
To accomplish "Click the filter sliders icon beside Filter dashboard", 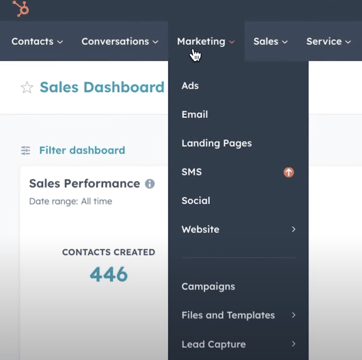I will 25,150.
